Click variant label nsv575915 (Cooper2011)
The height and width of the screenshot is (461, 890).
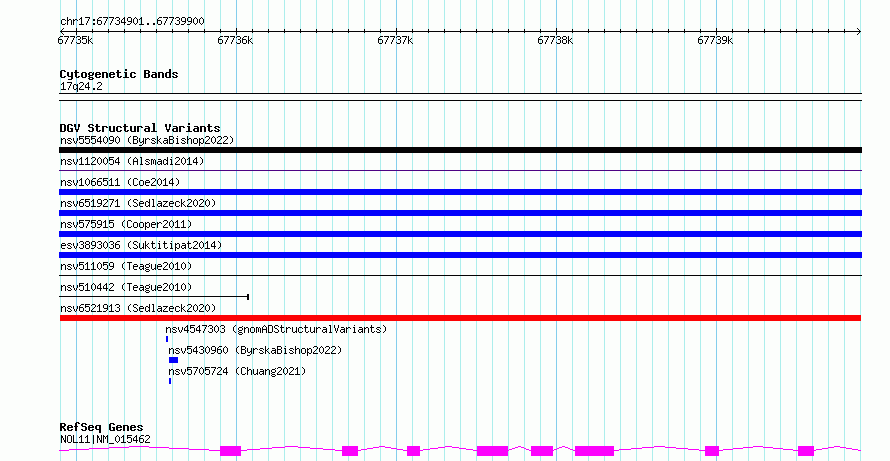[x=126, y=224]
